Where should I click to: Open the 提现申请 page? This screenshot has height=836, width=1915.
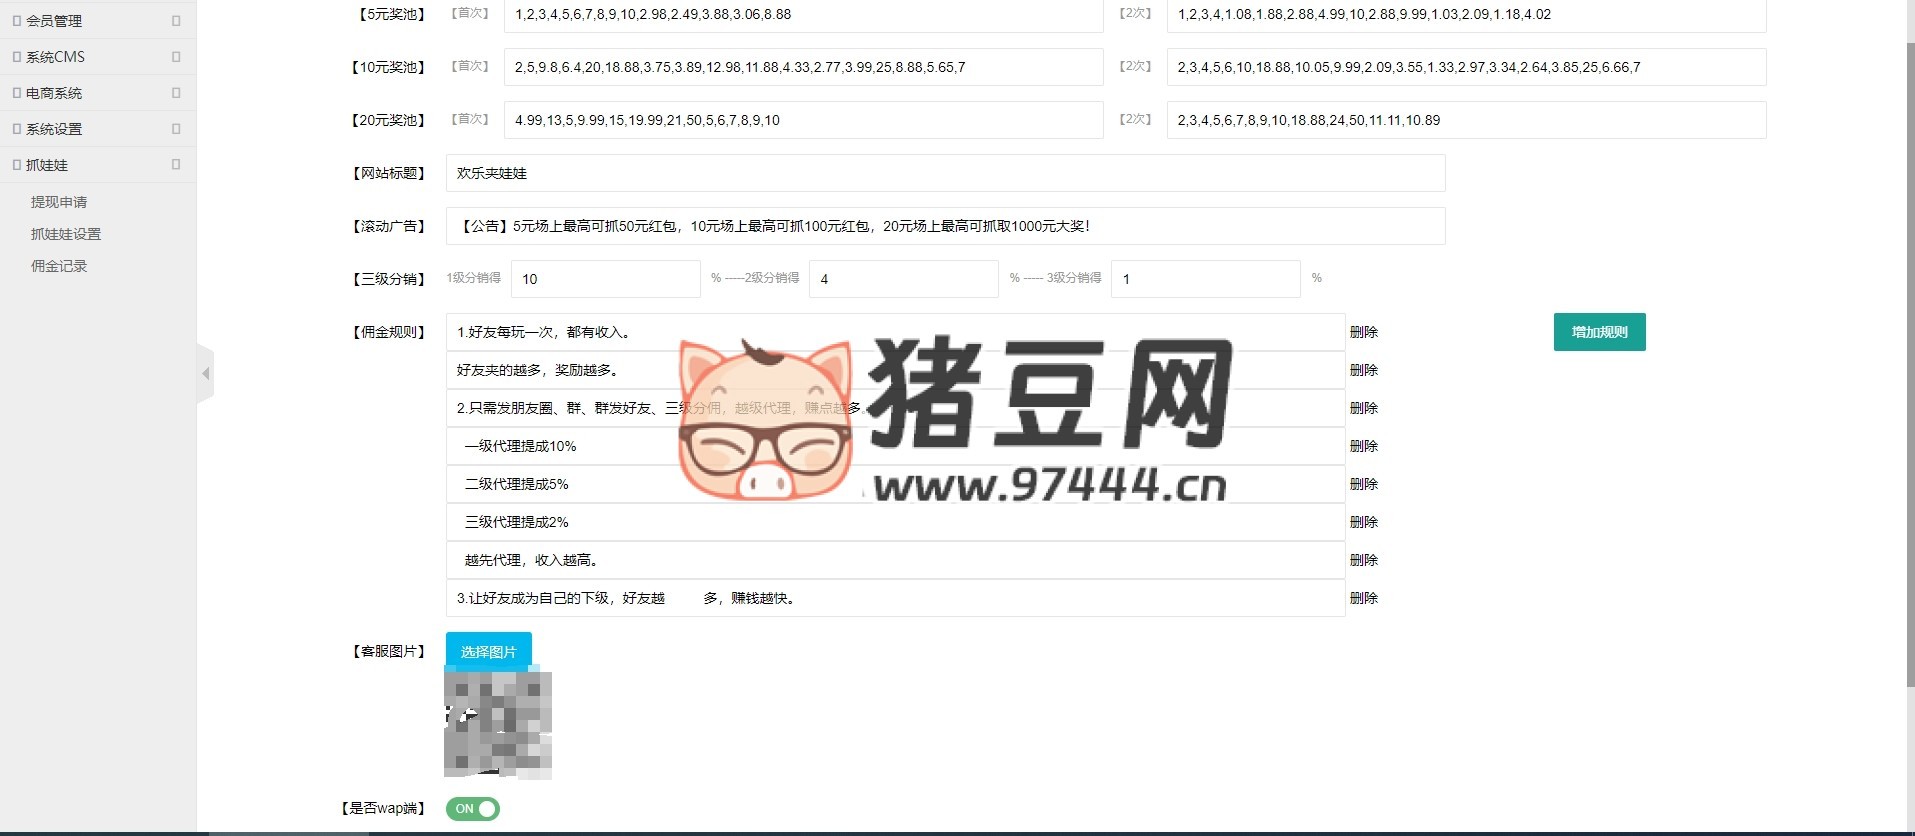click(x=59, y=202)
